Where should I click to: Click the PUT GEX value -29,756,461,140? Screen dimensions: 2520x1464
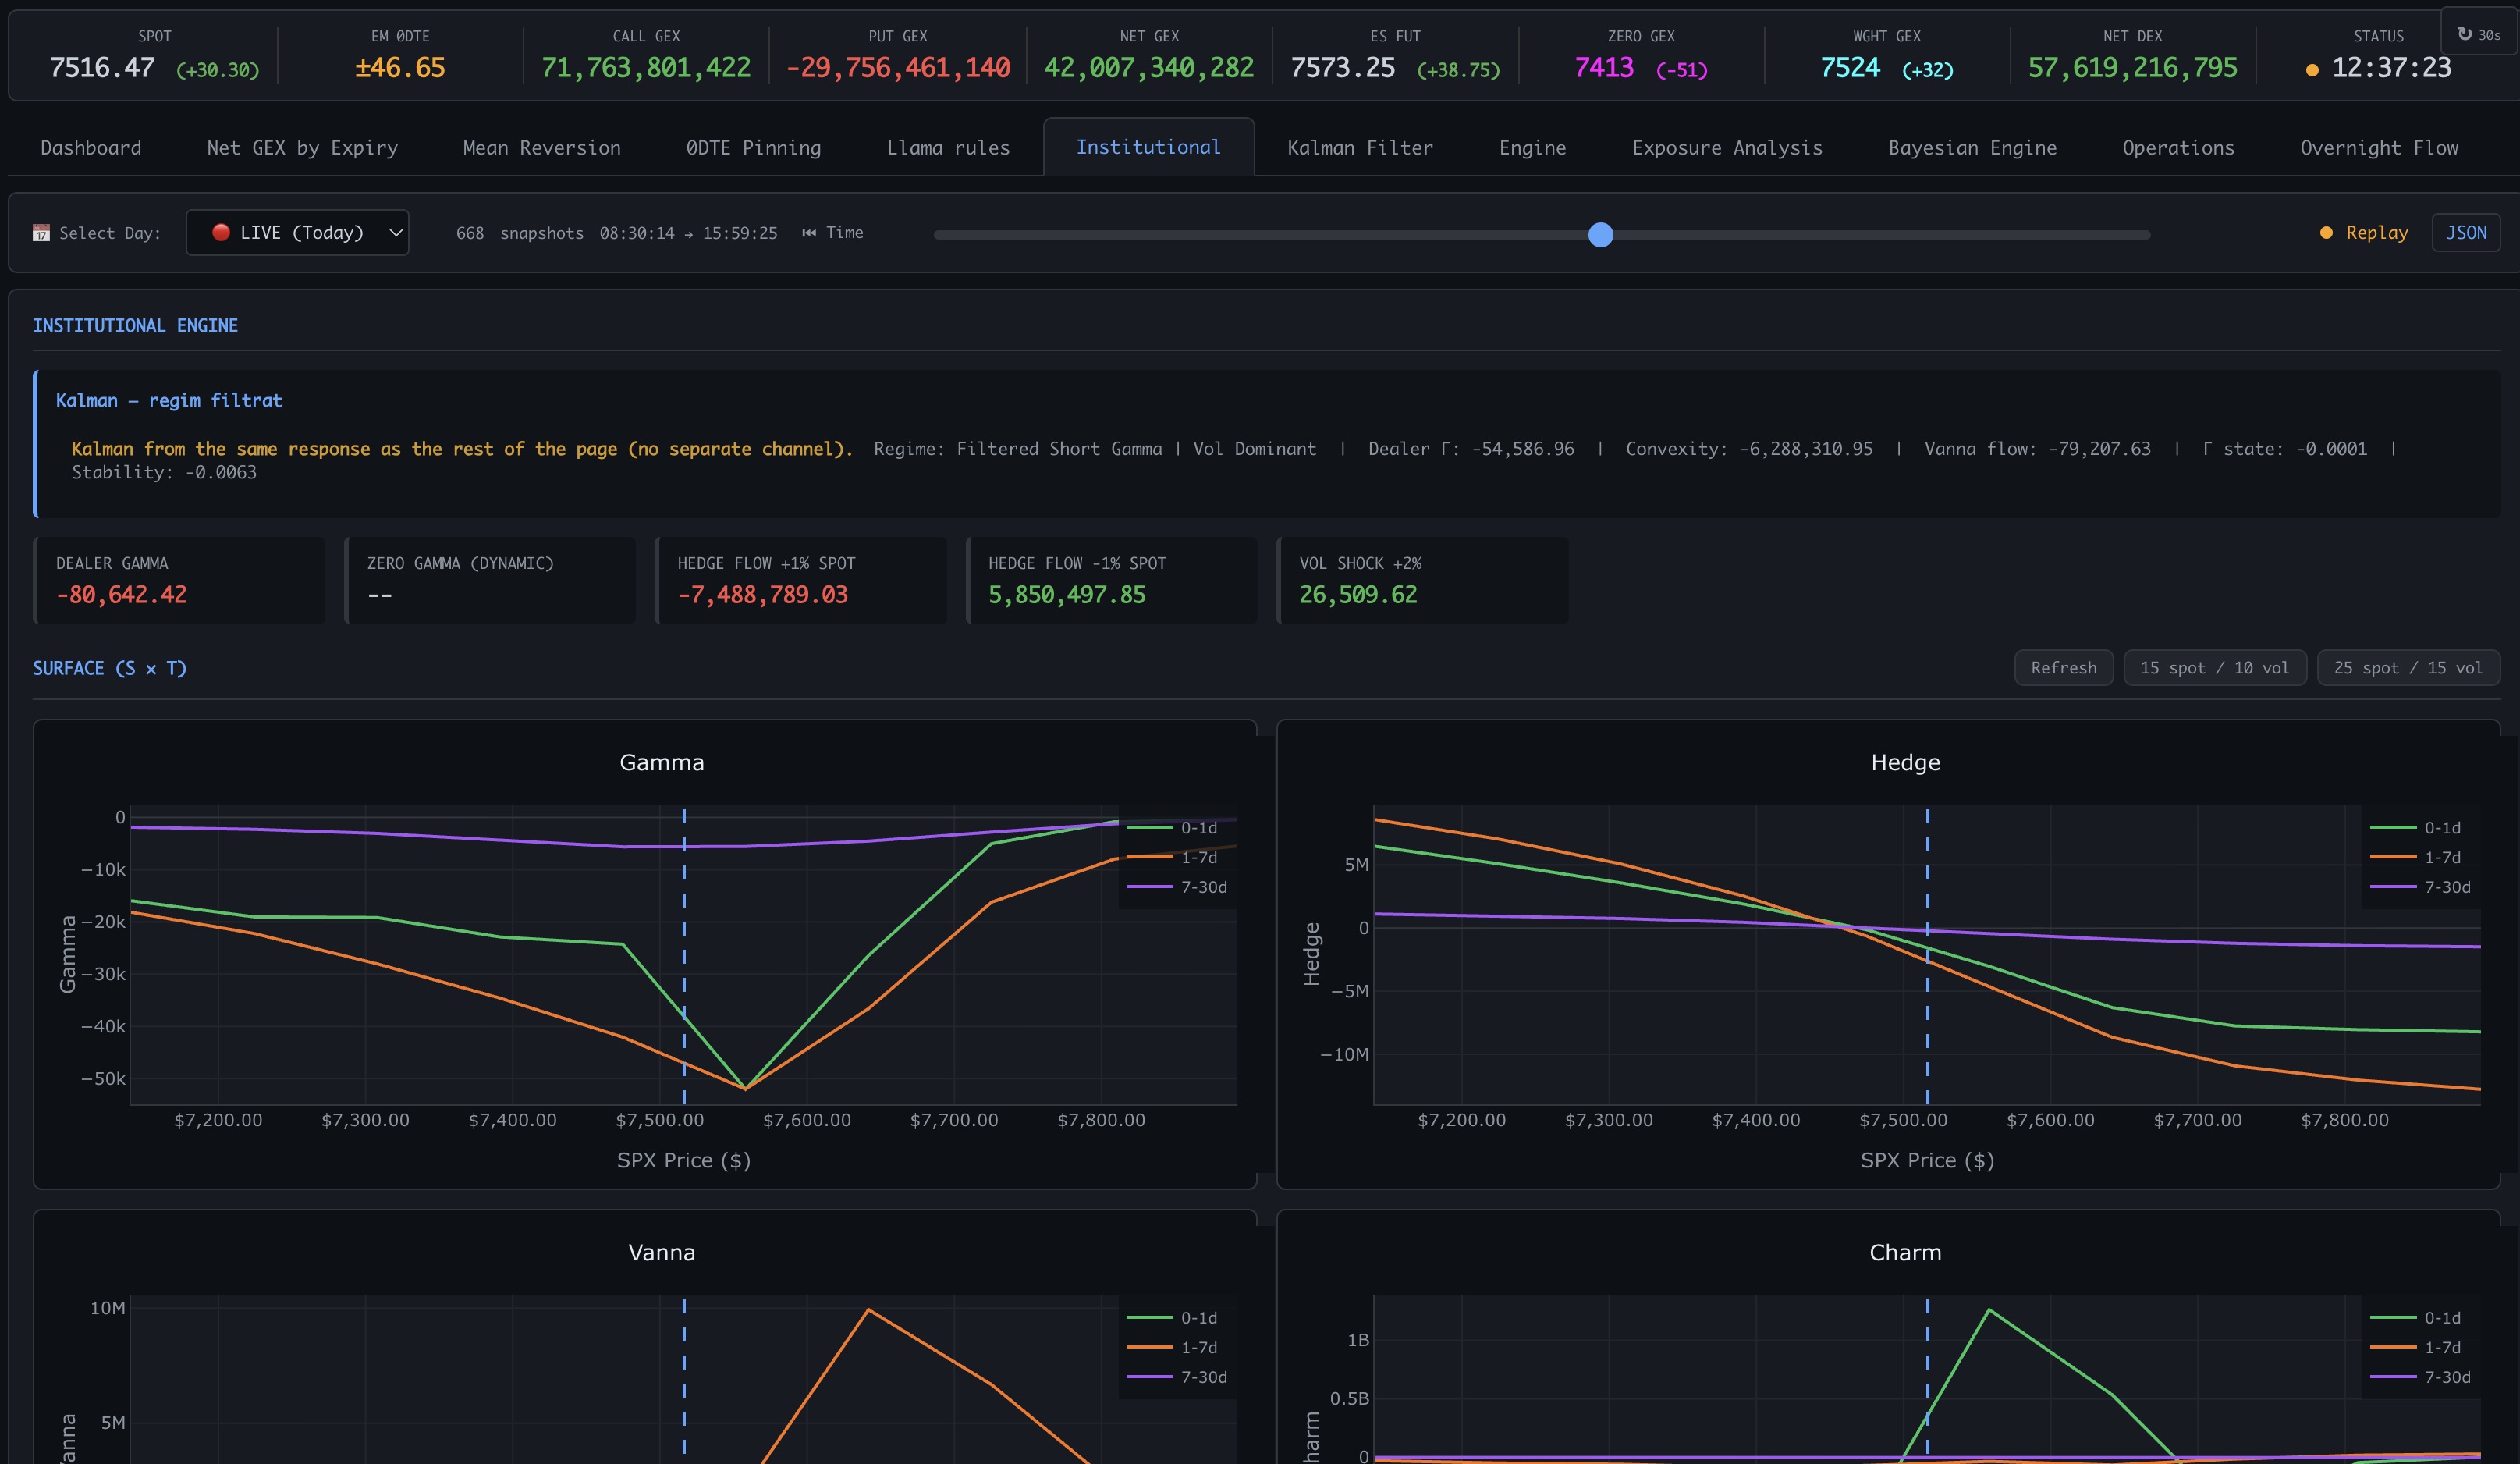pos(898,68)
